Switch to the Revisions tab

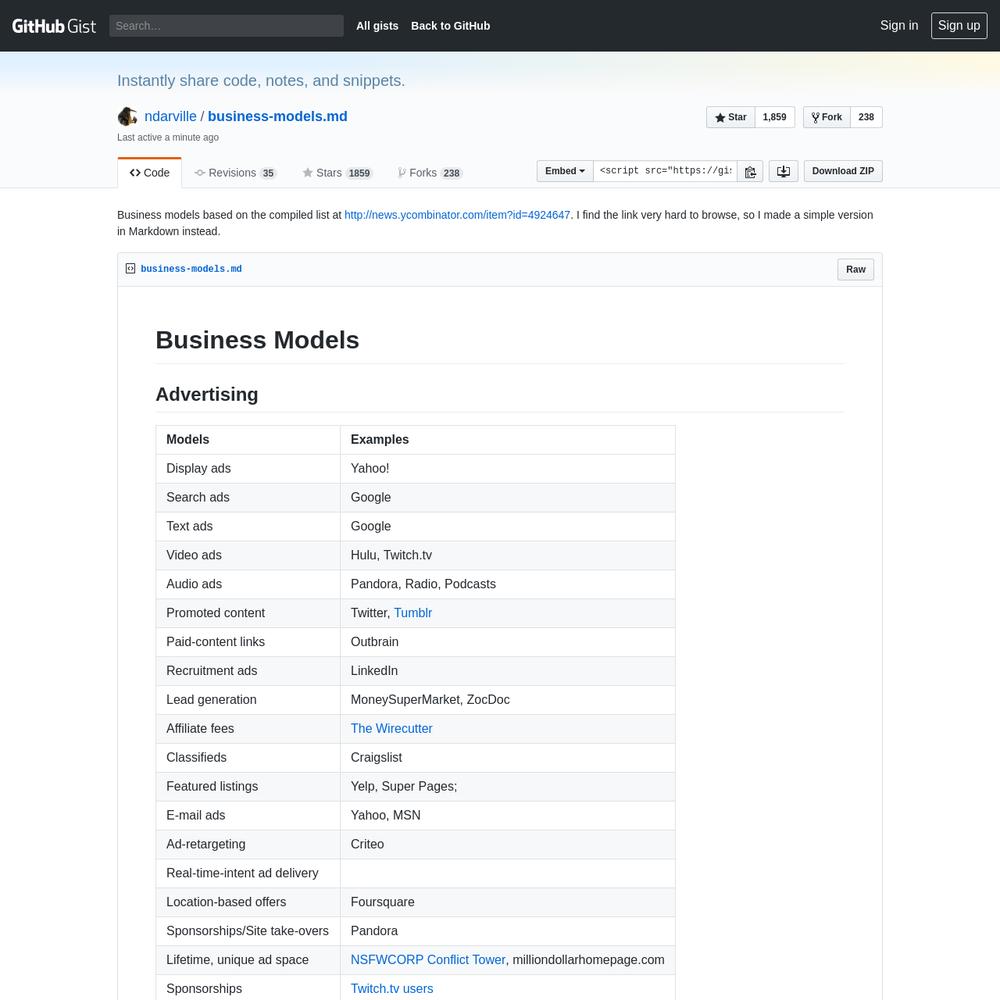click(235, 173)
